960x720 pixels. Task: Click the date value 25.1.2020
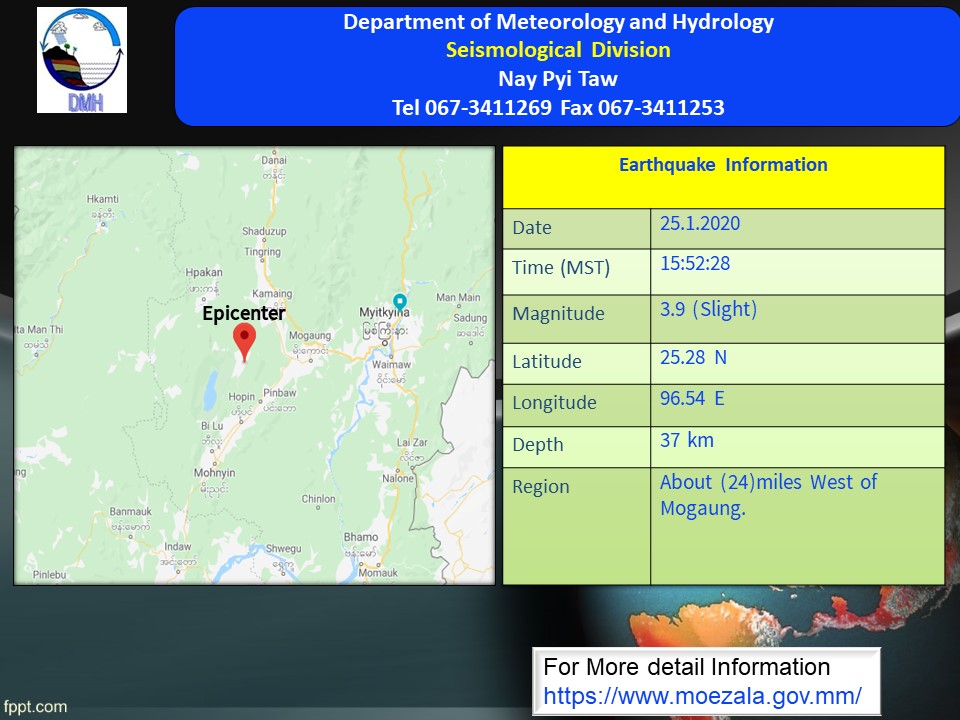click(700, 224)
